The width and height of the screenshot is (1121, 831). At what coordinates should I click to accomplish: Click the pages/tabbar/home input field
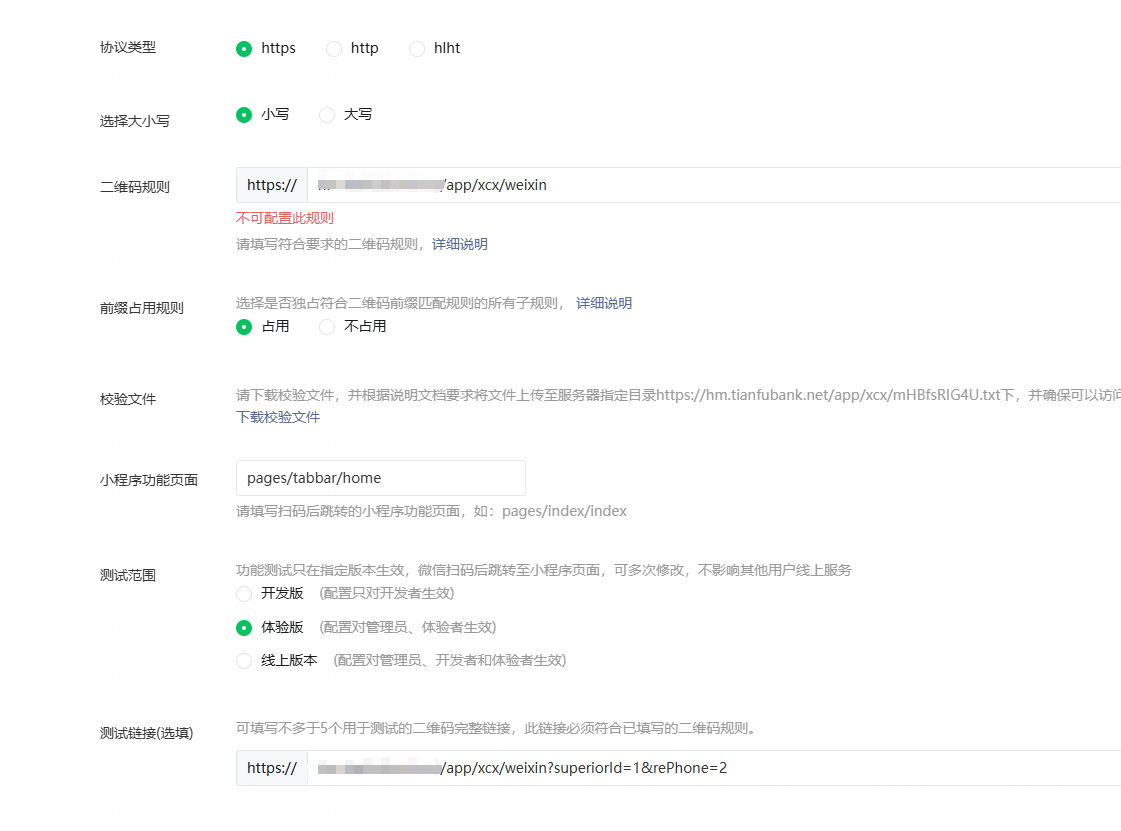[x=380, y=478]
